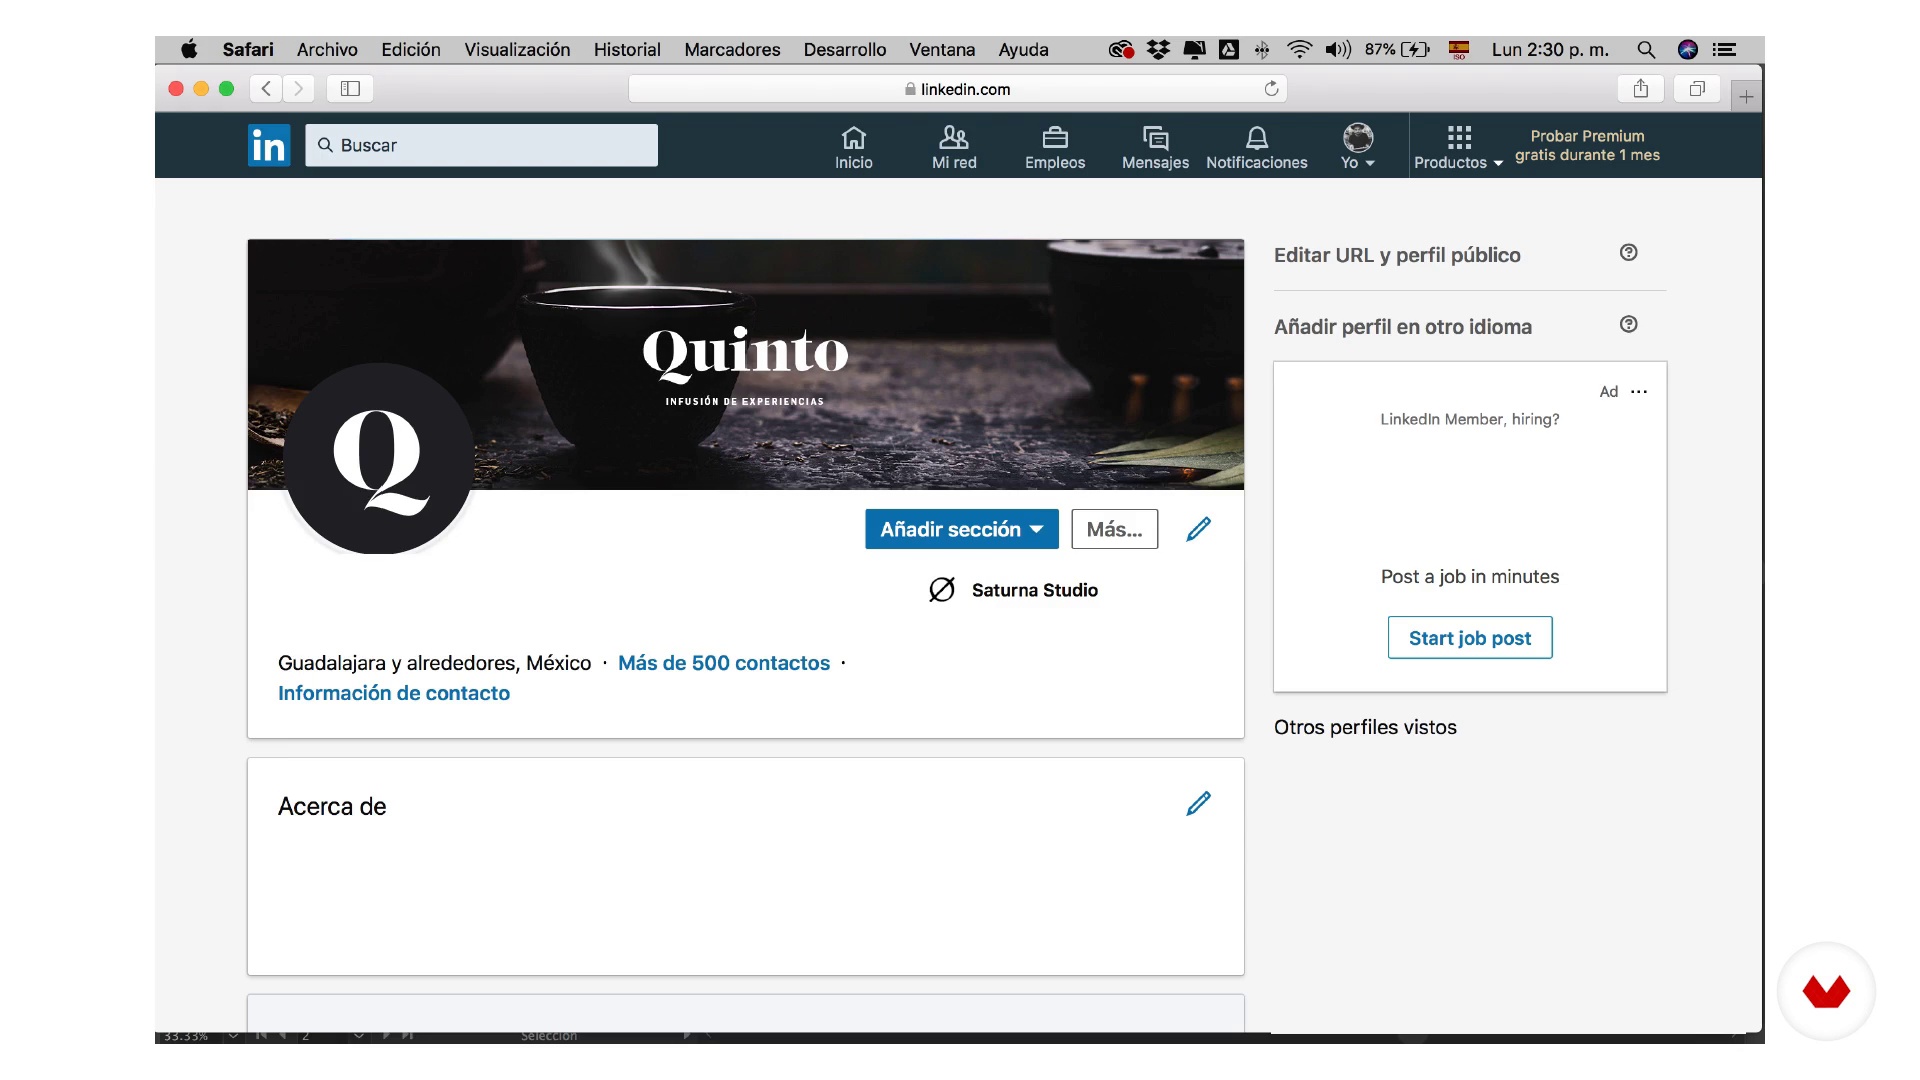Go forward with Safari forward arrow
The height and width of the screenshot is (1080, 1920).
click(298, 89)
